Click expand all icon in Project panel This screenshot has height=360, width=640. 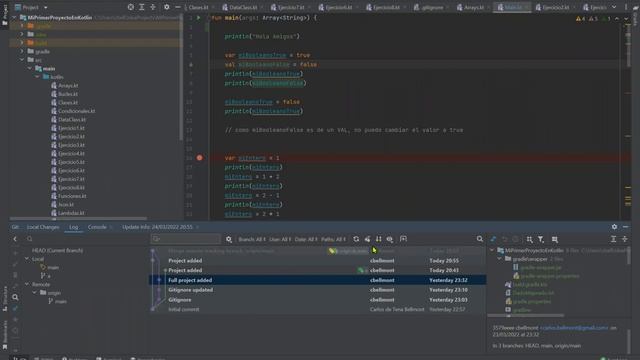(x=142, y=7)
